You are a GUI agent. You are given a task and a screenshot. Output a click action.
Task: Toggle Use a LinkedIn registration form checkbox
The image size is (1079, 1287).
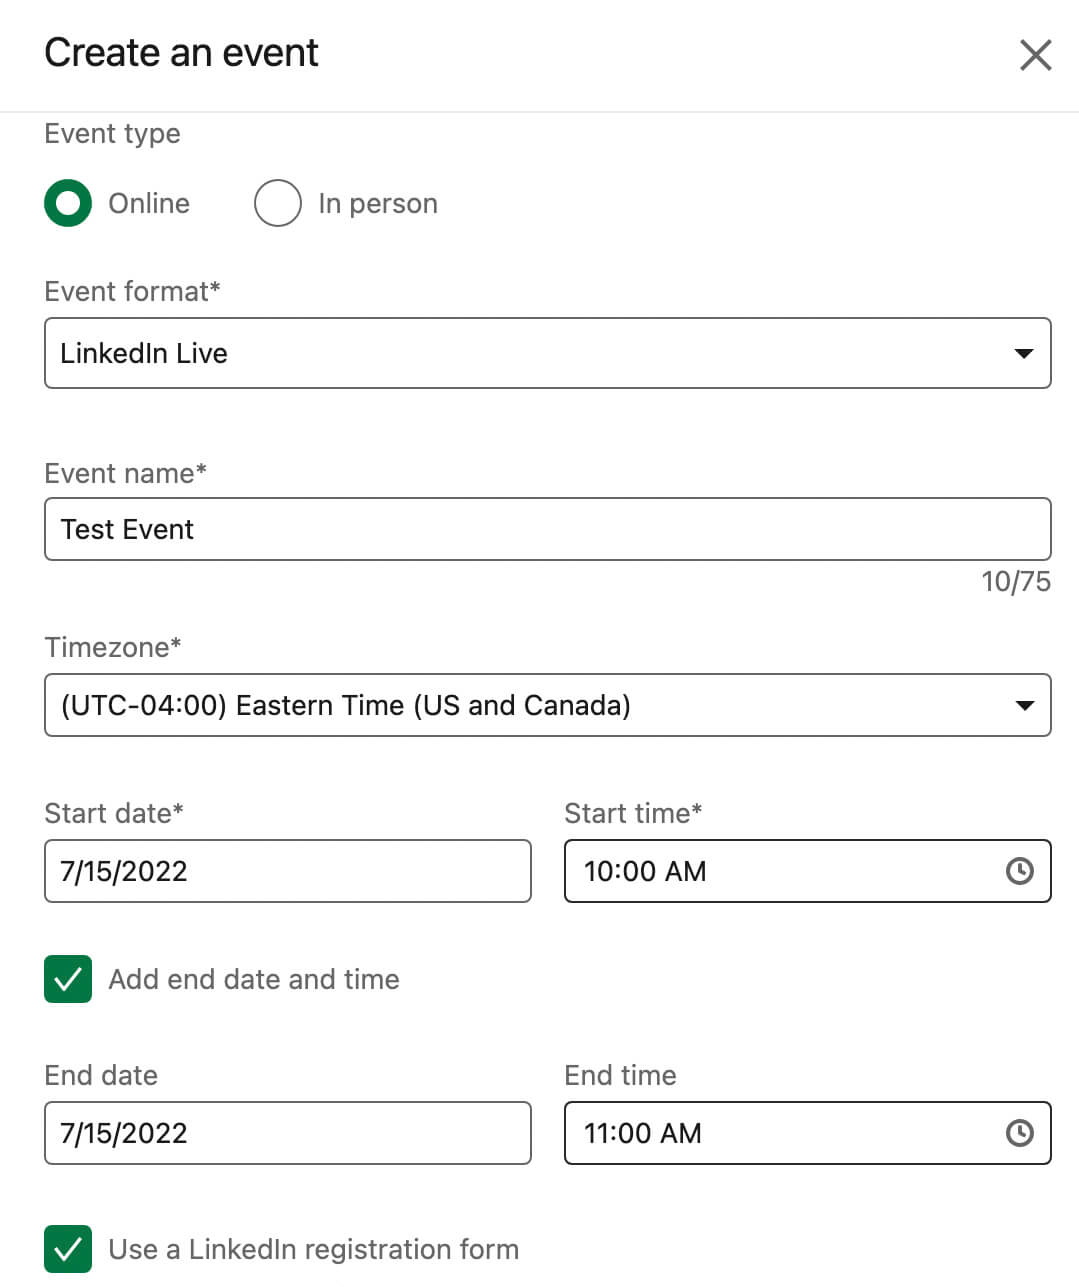[68, 1249]
